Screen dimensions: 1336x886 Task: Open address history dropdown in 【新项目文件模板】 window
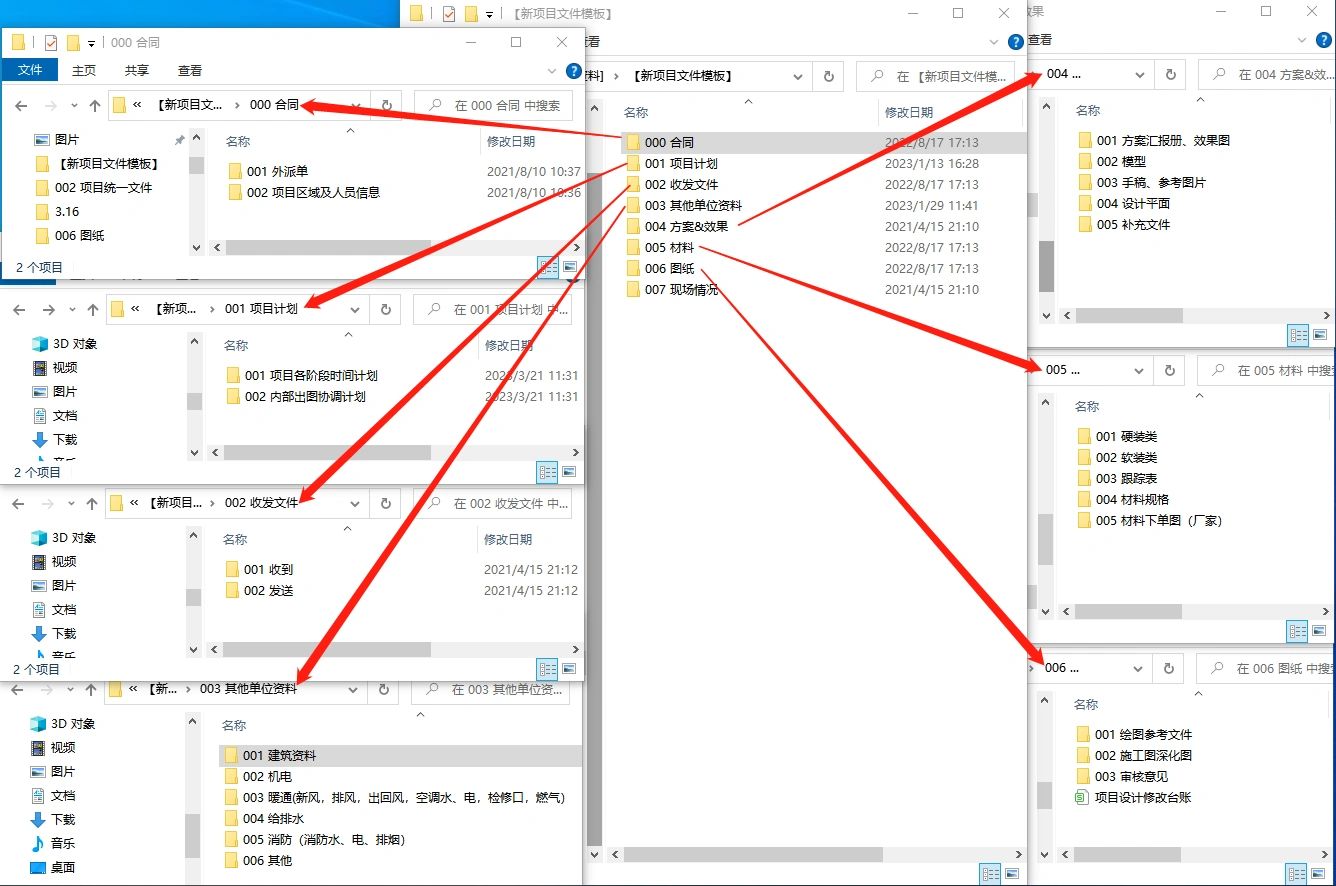[798, 76]
